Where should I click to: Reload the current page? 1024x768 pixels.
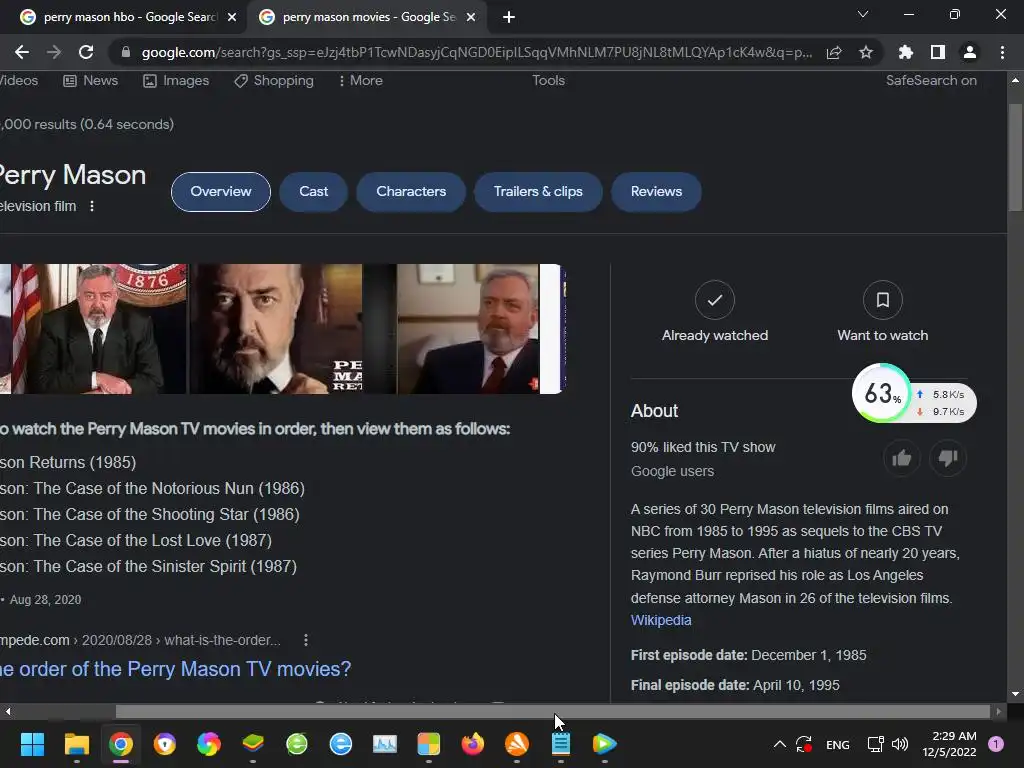86,52
